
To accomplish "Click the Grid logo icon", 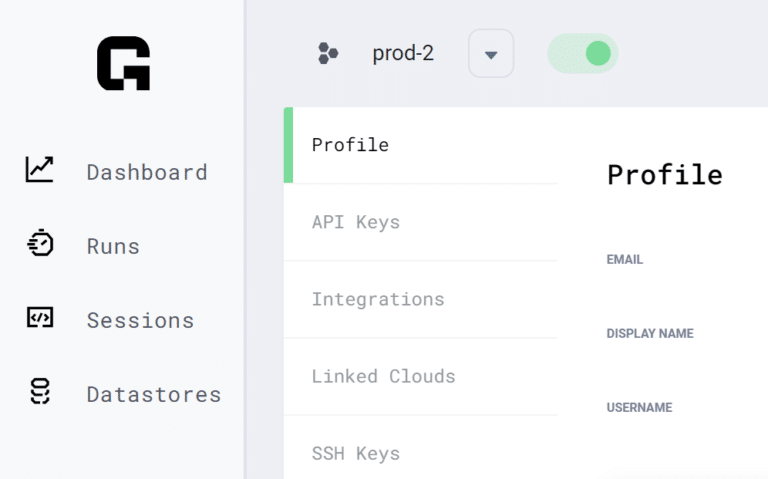I will (123, 64).
